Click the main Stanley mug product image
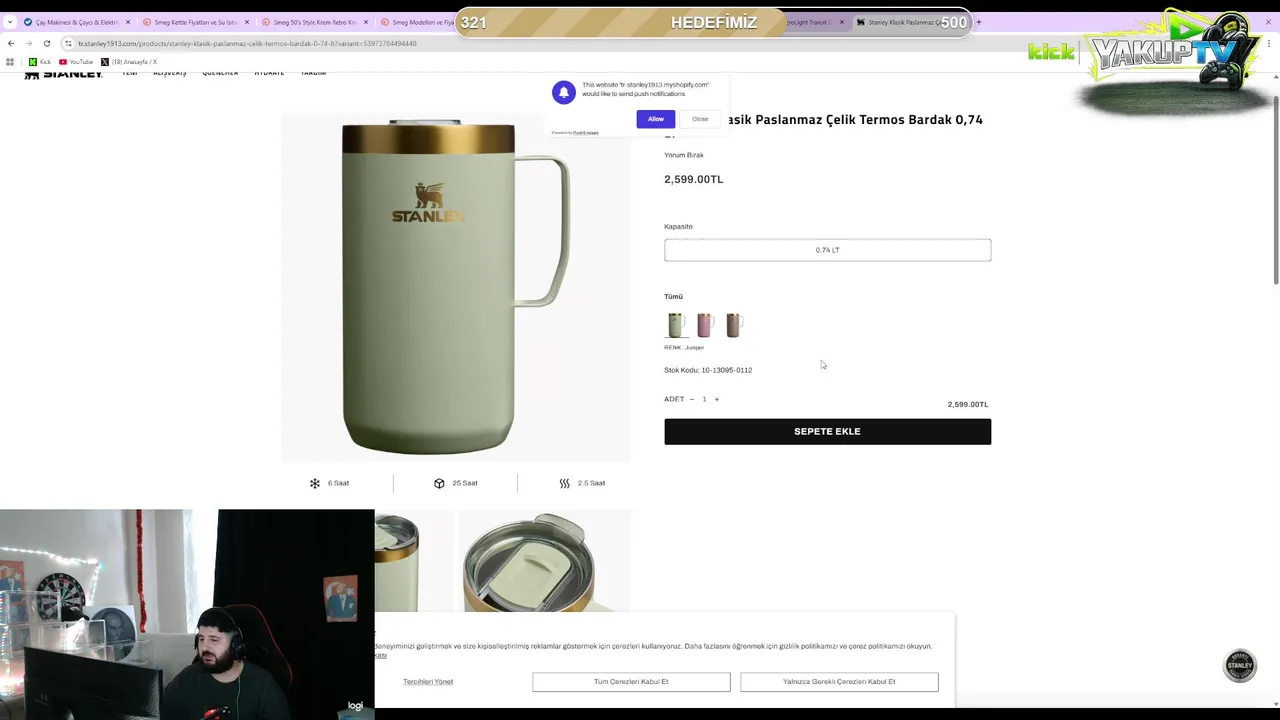 pos(456,287)
